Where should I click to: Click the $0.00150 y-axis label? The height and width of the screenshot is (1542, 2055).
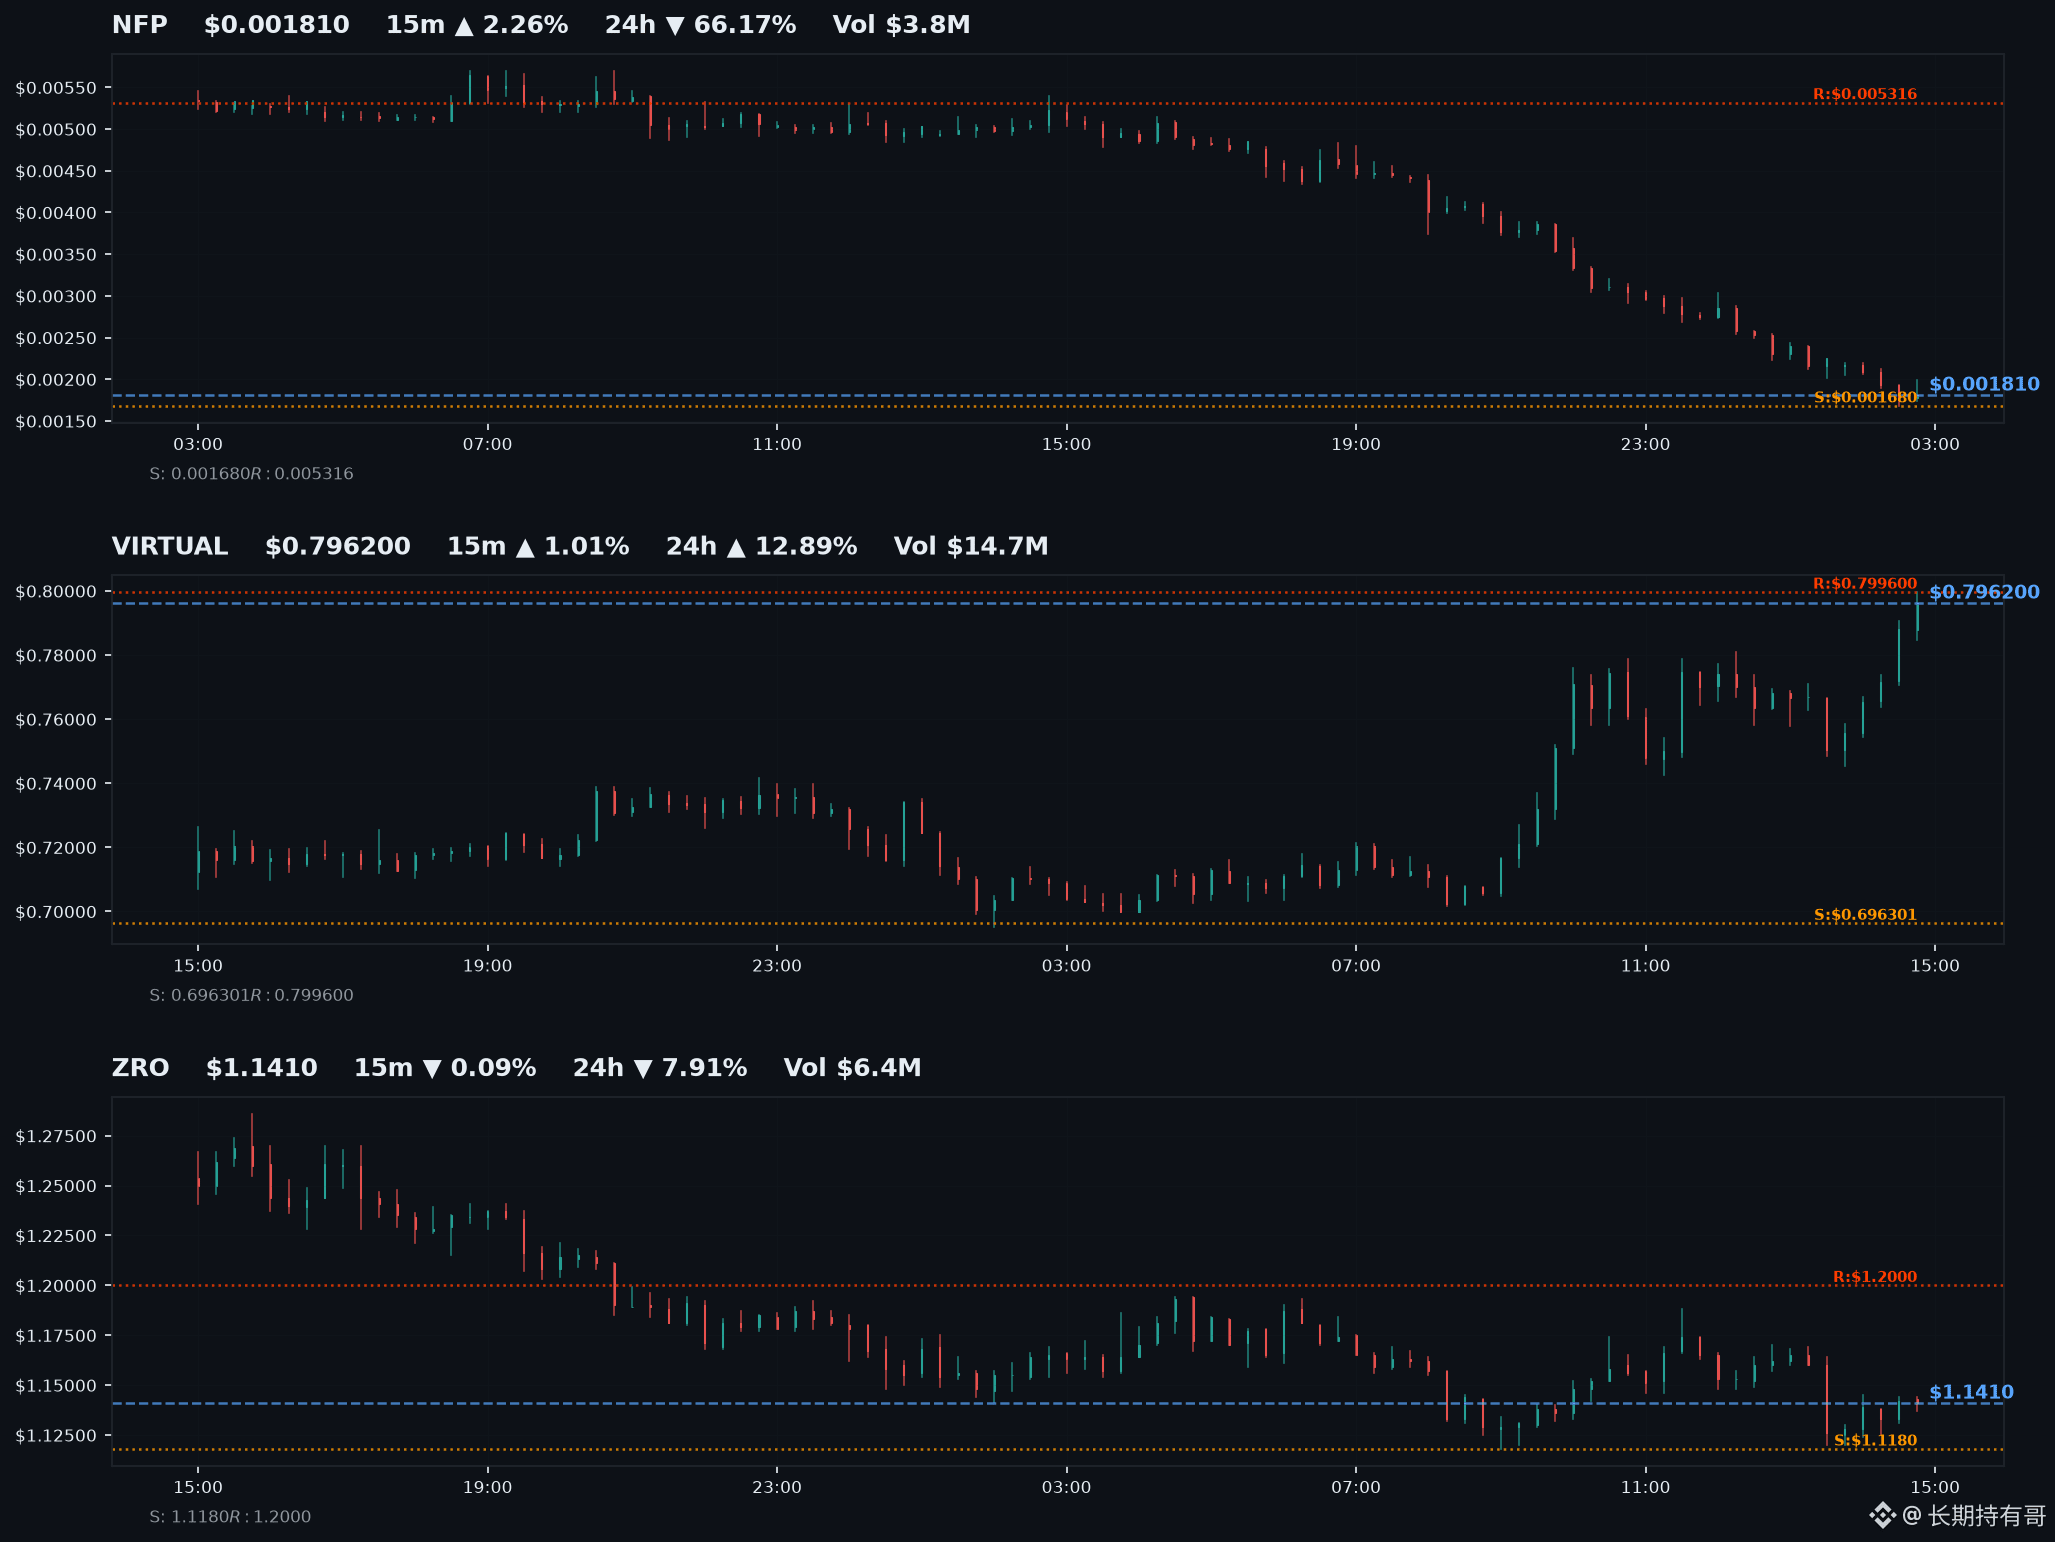[56, 422]
